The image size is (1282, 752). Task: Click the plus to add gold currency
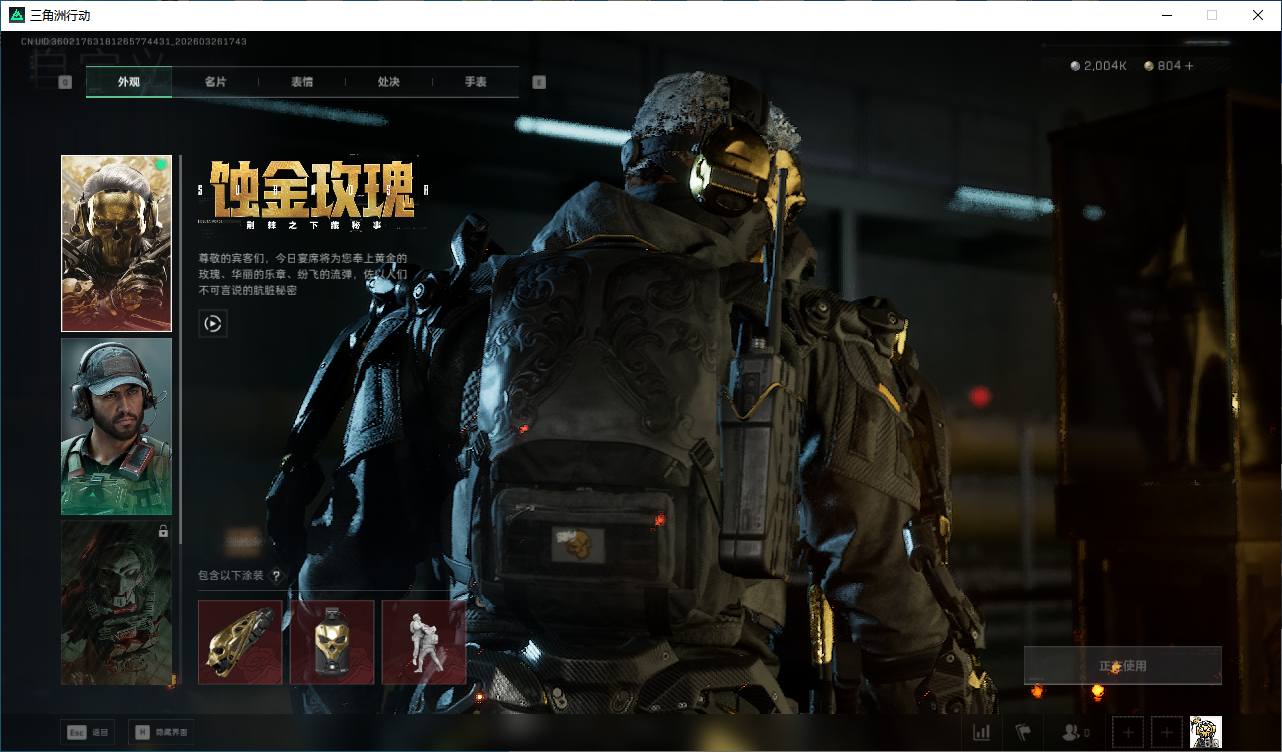(x=1189, y=66)
